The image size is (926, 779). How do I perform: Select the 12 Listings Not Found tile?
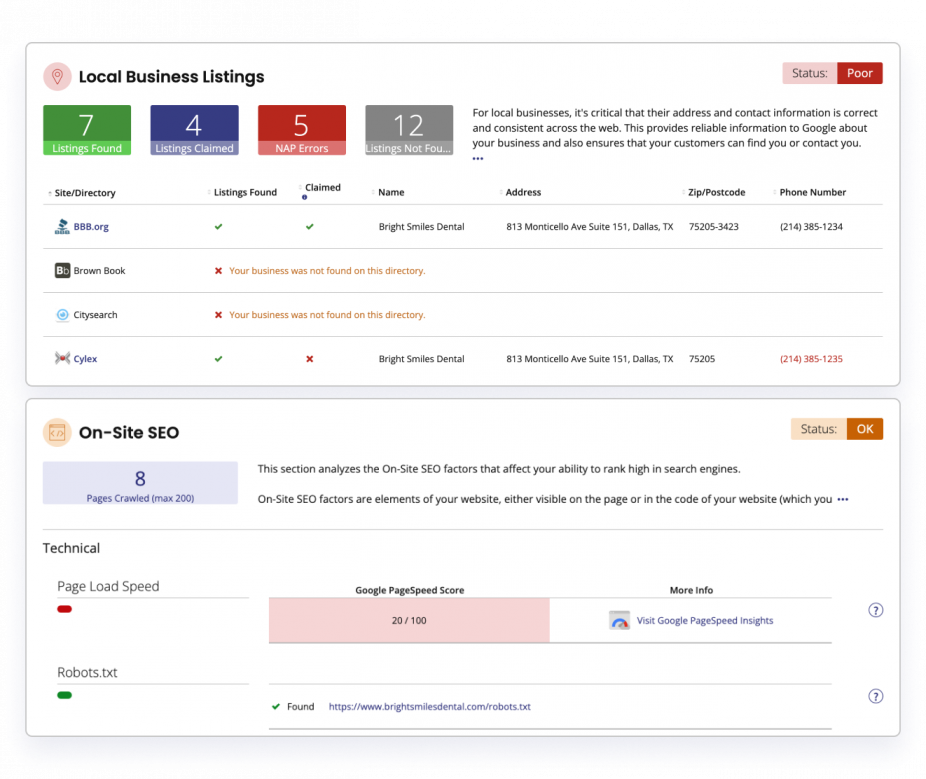pos(409,130)
